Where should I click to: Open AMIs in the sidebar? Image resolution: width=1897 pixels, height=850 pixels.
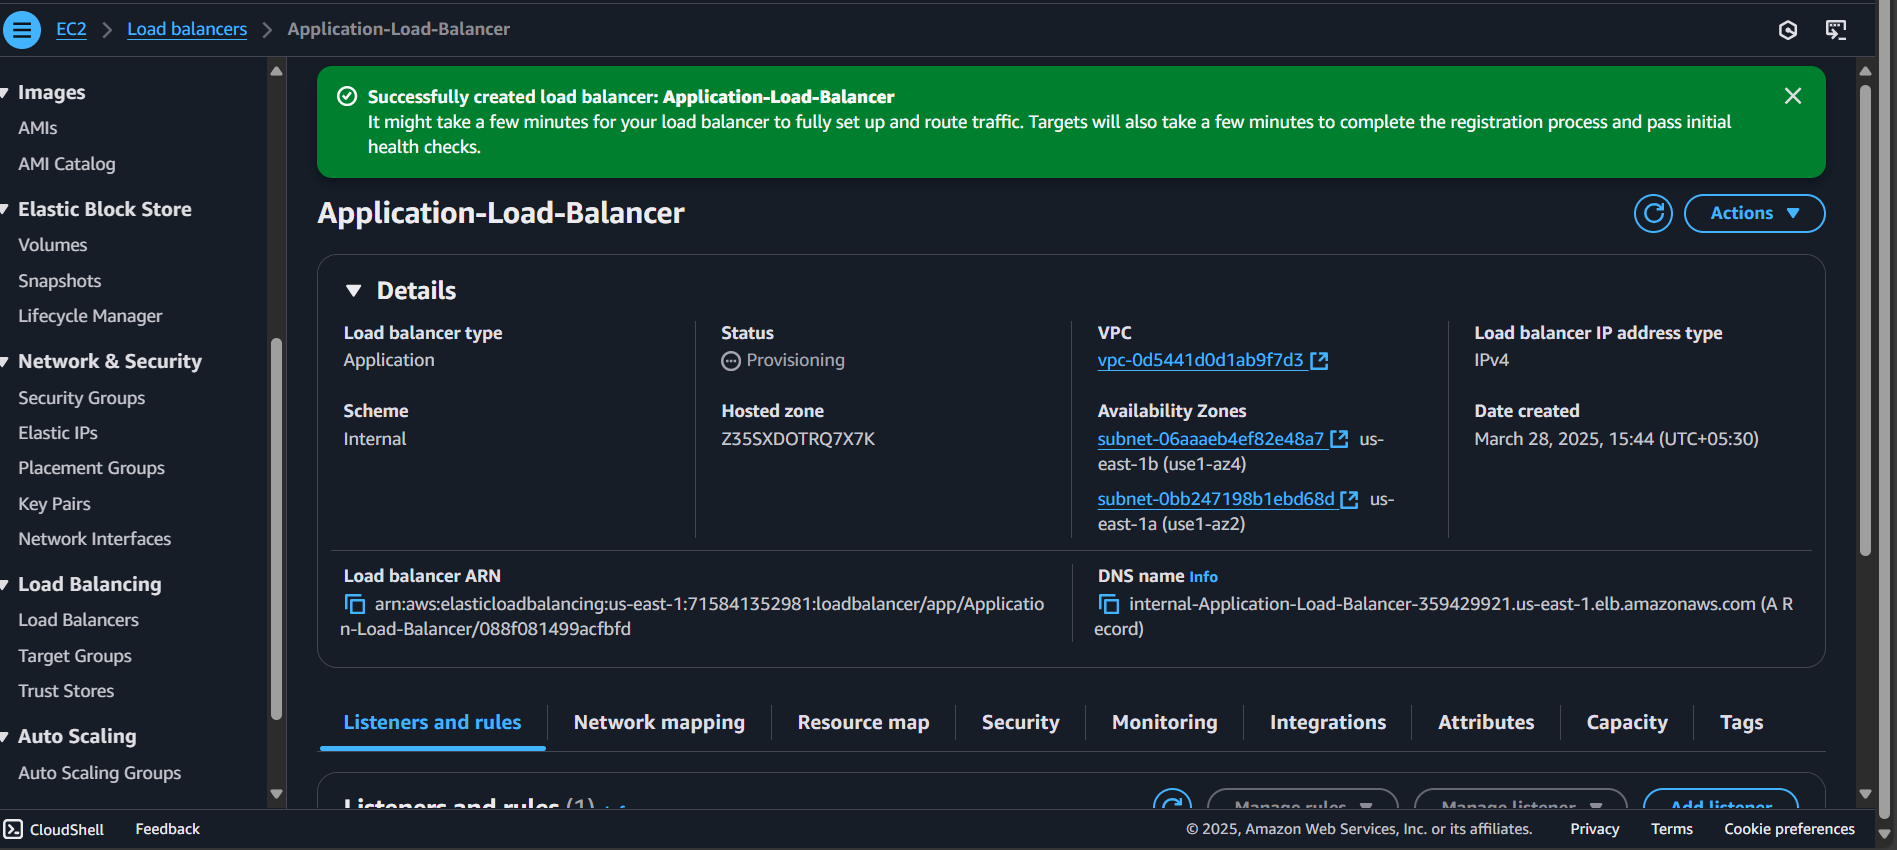click(x=38, y=128)
